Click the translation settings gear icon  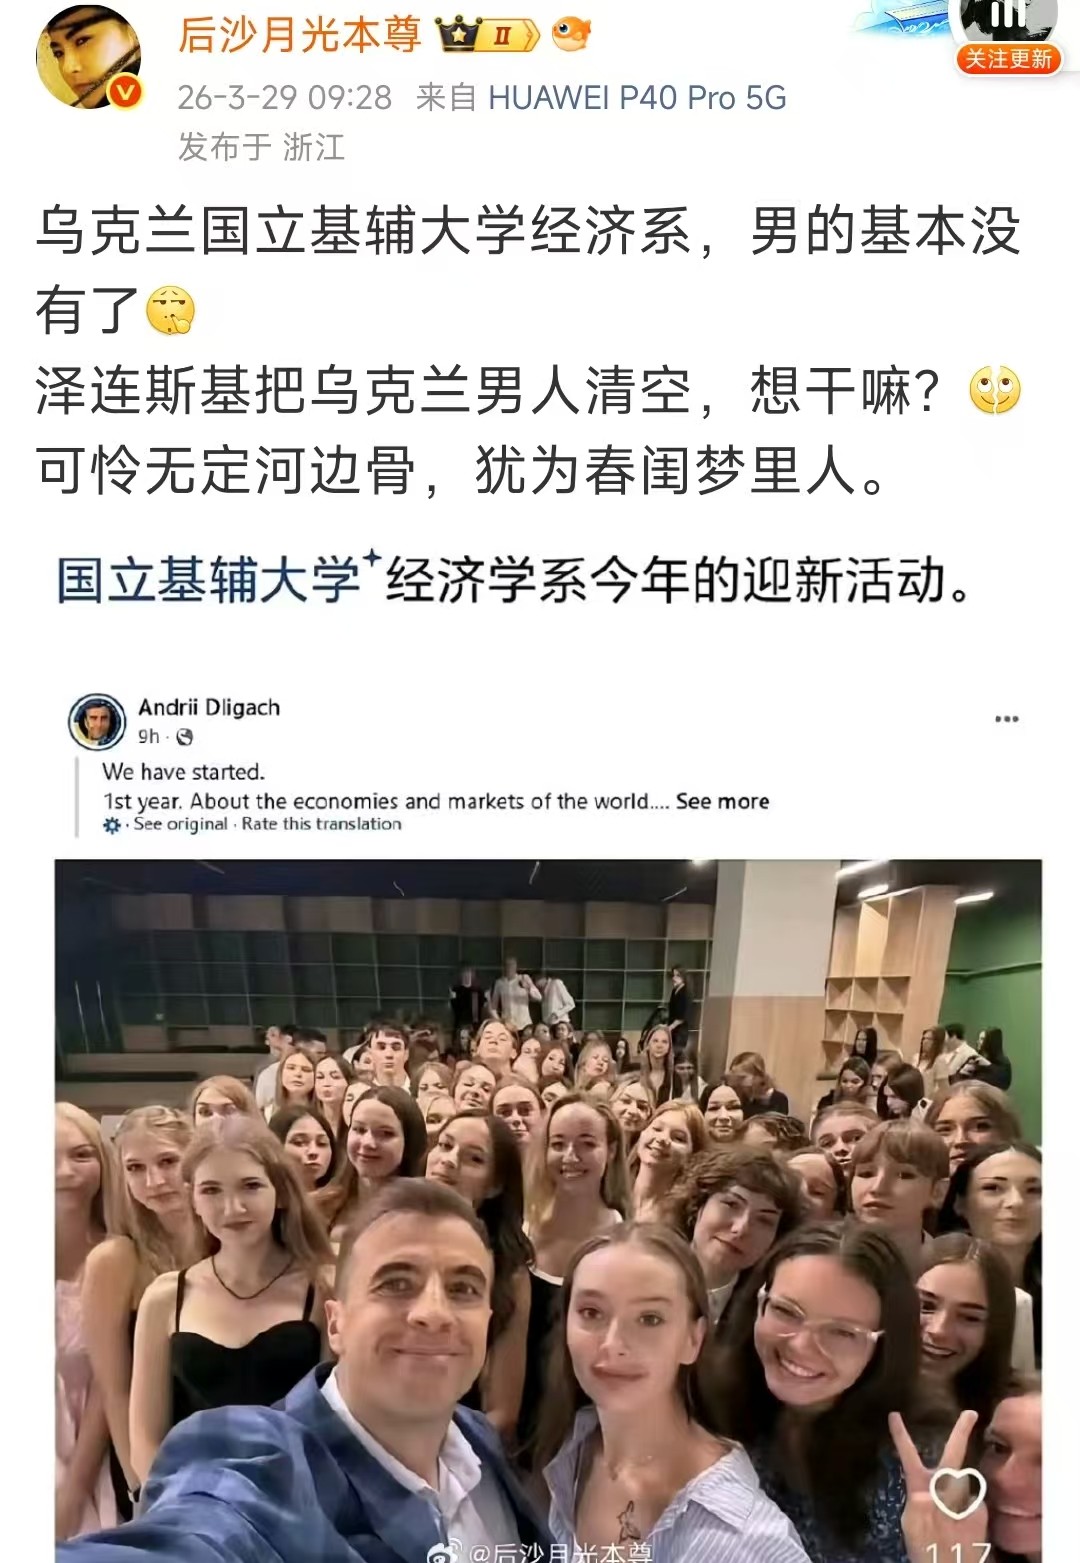112,825
